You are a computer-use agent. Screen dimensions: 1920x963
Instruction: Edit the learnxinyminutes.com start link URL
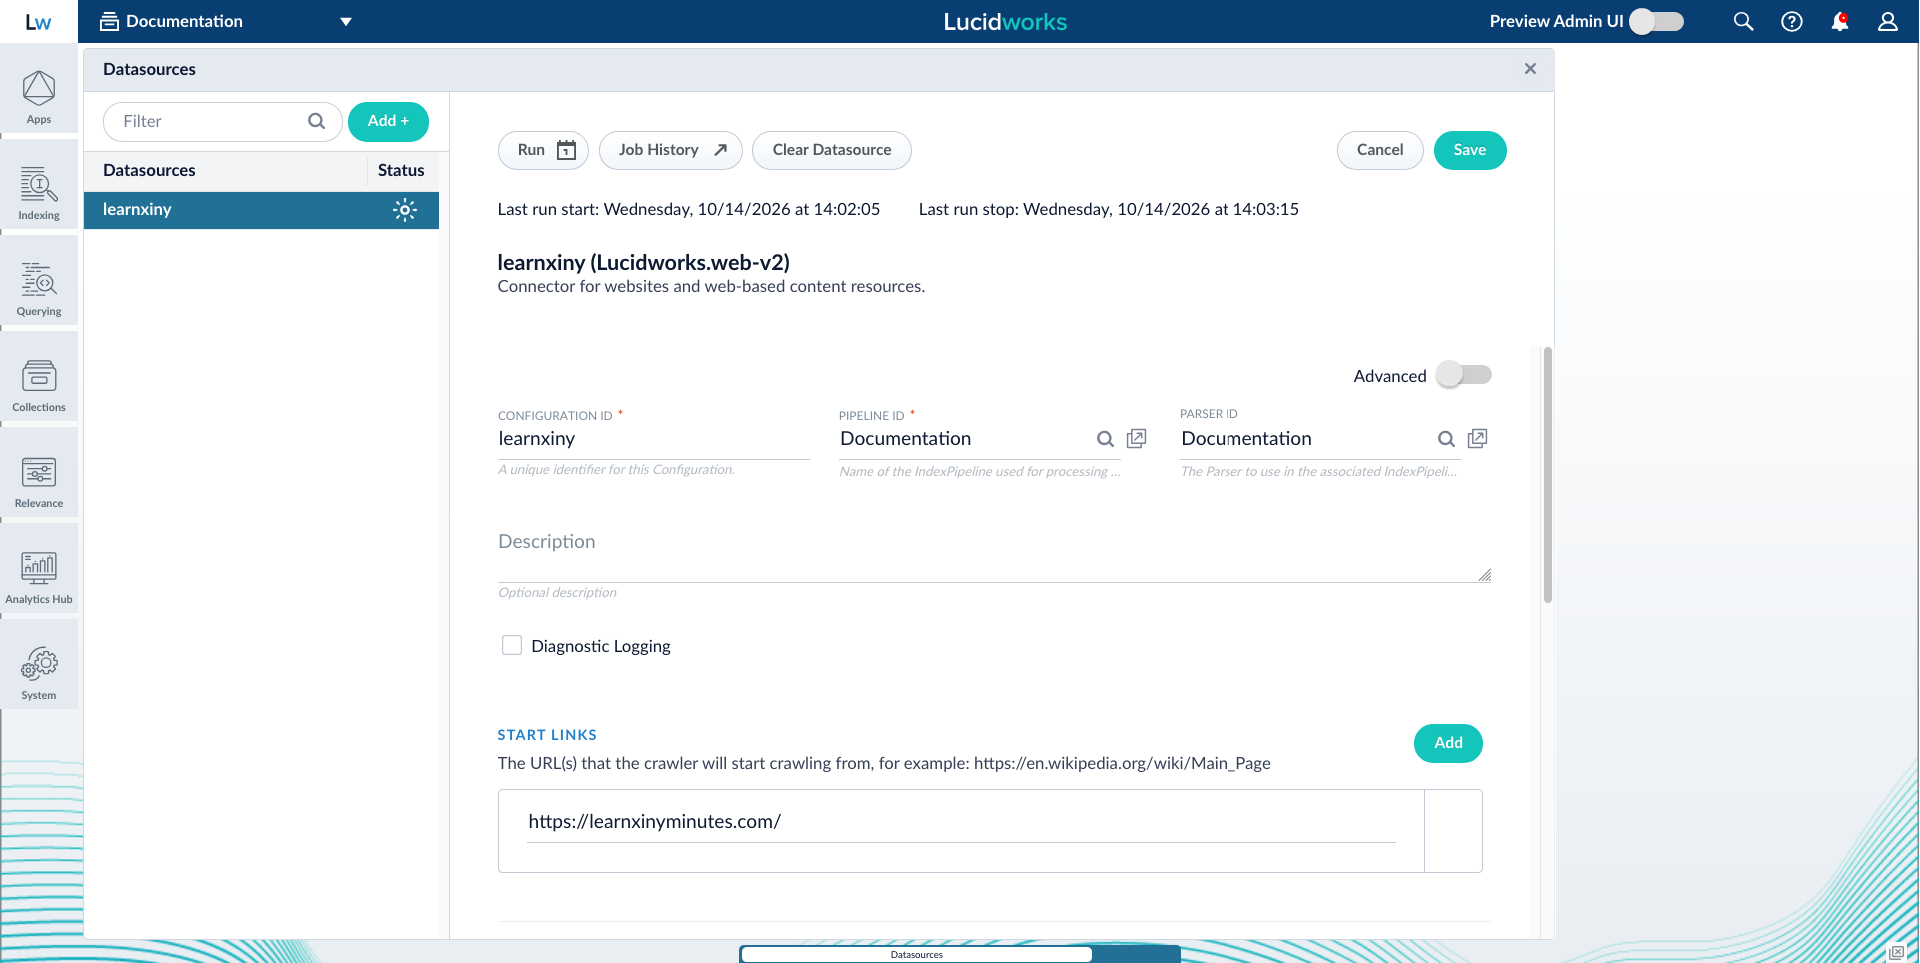point(961,822)
